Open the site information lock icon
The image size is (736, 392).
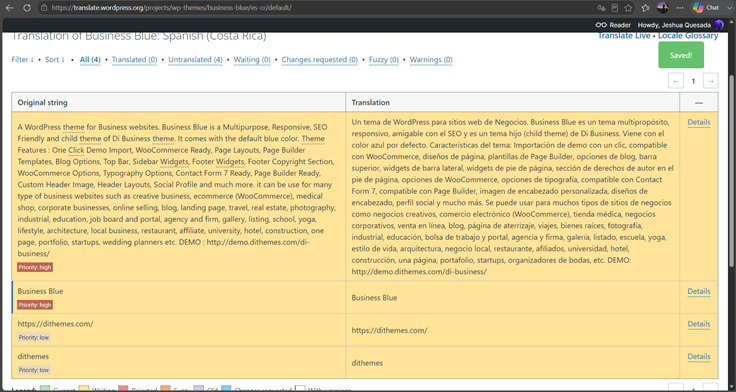(x=44, y=8)
